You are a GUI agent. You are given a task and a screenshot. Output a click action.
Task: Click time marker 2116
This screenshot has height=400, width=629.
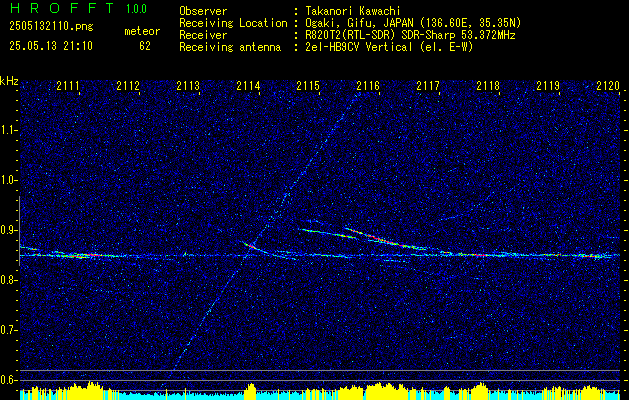coord(368,86)
